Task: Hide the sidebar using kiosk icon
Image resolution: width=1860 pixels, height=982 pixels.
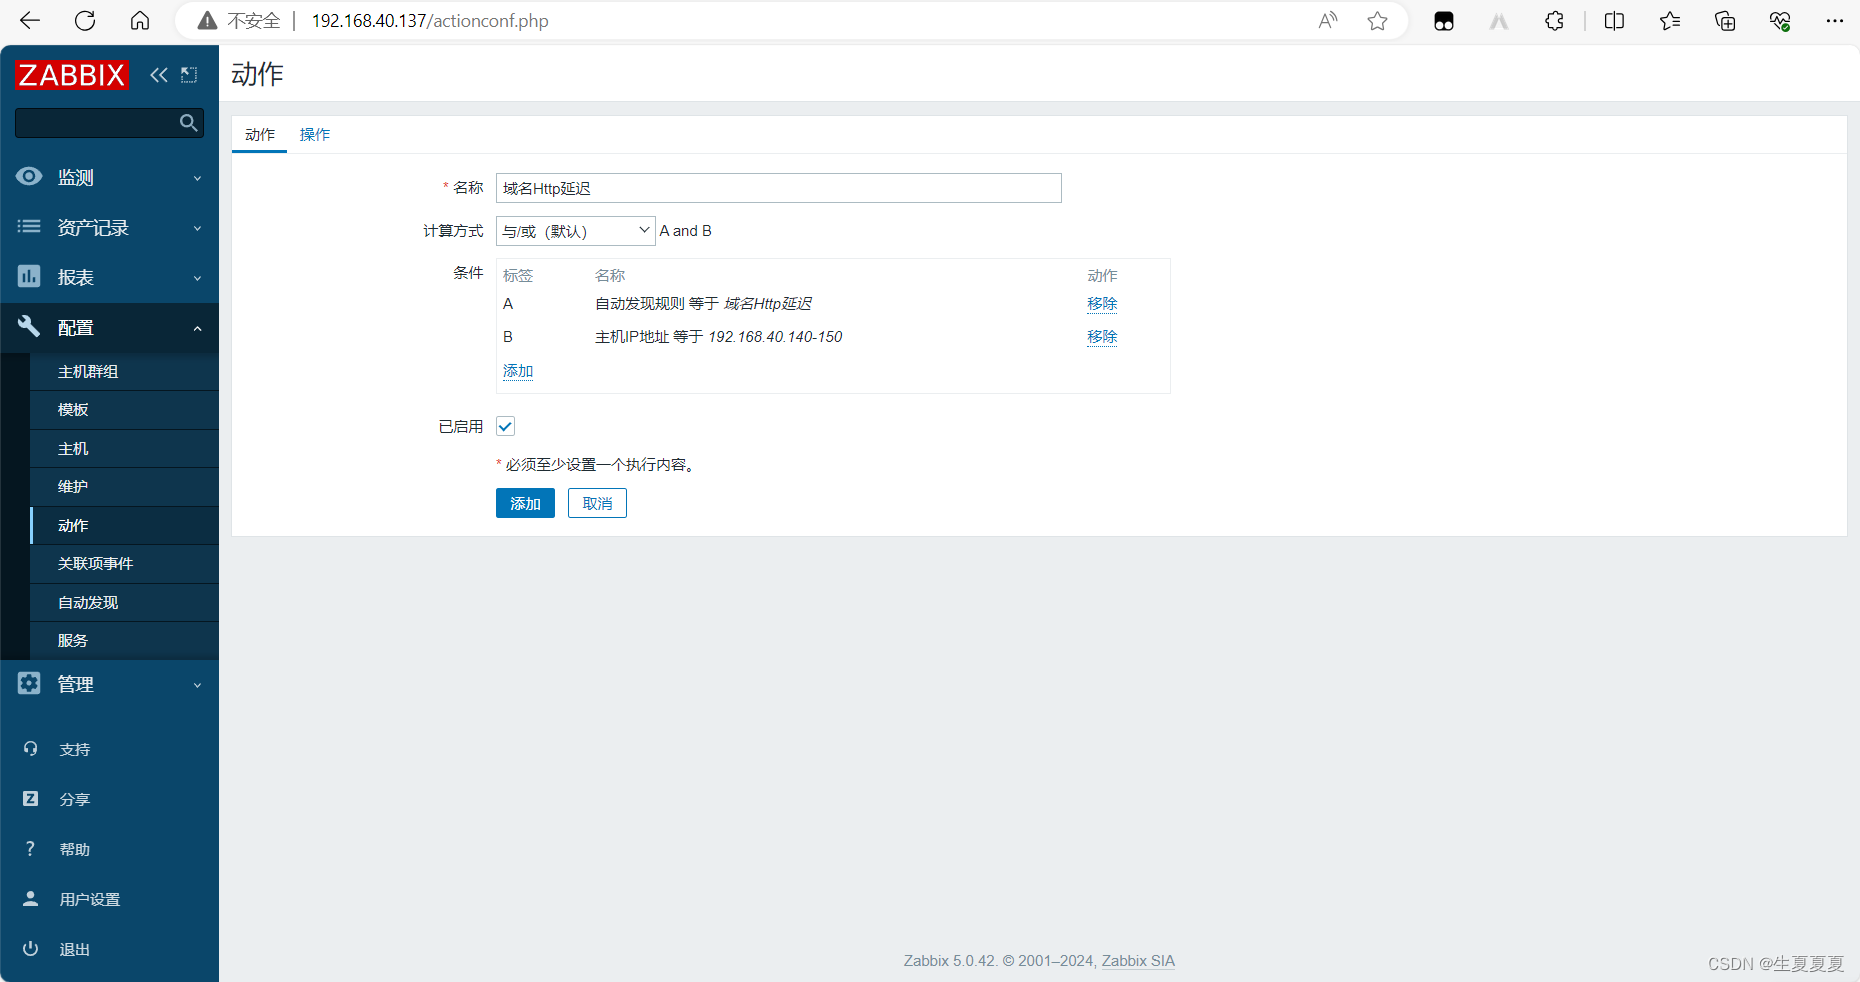Action: (x=189, y=75)
